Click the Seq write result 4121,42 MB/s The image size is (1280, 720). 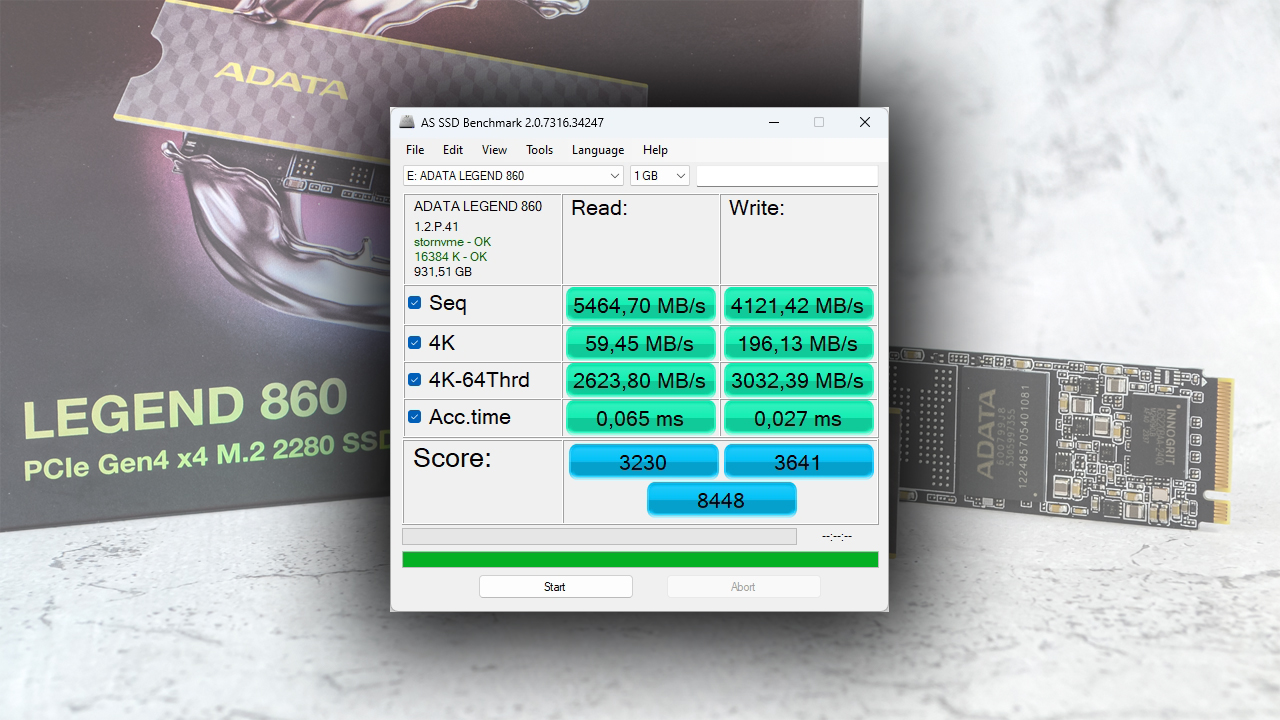click(798, 305)
